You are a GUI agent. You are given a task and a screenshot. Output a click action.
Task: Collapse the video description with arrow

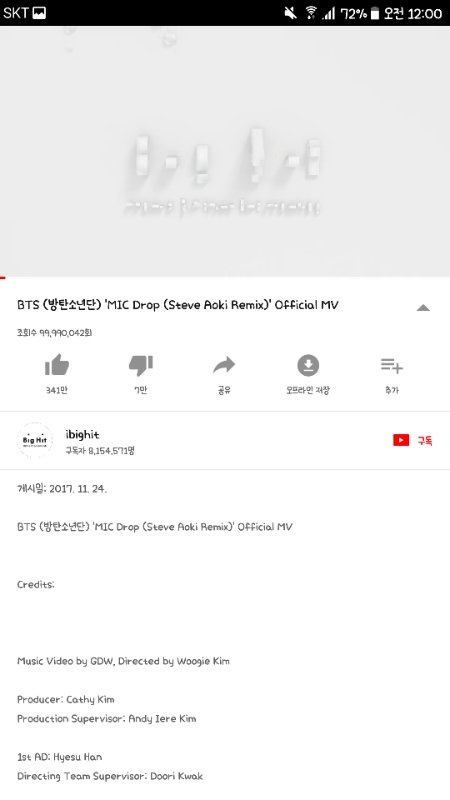[423, 307]
